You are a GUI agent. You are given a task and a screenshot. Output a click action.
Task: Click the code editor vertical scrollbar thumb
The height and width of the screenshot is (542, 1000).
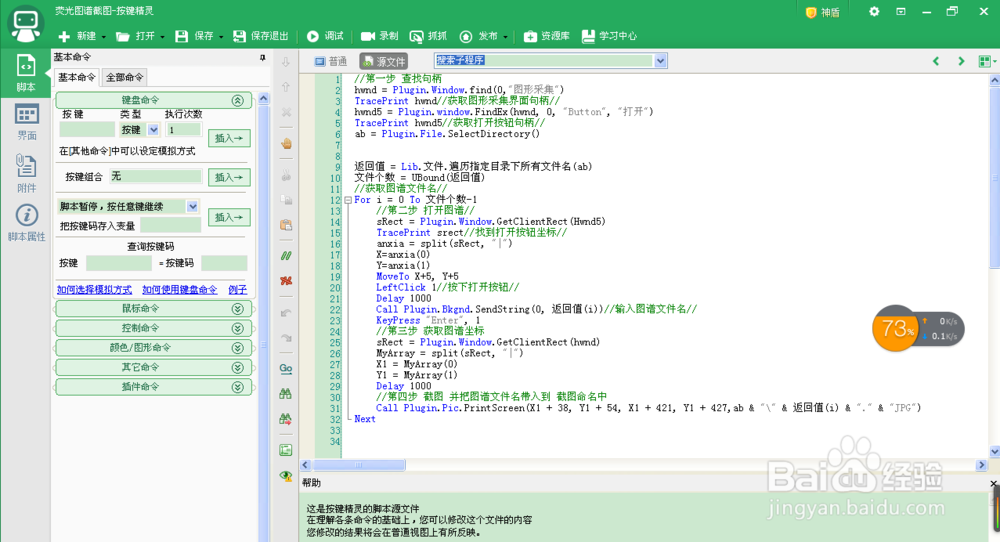click(994, 177)
